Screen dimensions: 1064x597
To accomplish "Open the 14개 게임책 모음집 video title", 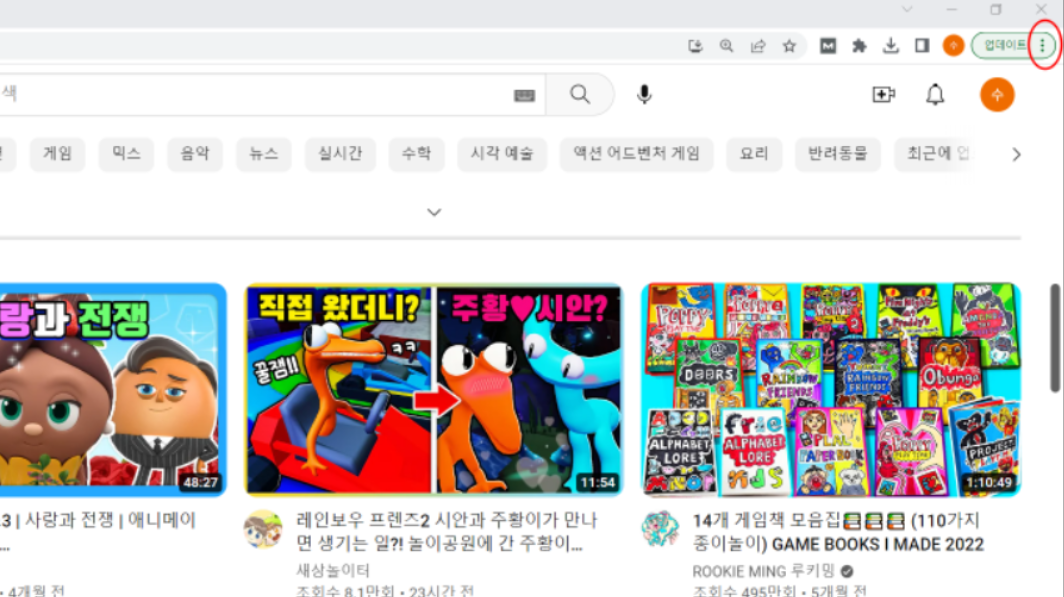I will pyautogui.click(x=839, y=533).
